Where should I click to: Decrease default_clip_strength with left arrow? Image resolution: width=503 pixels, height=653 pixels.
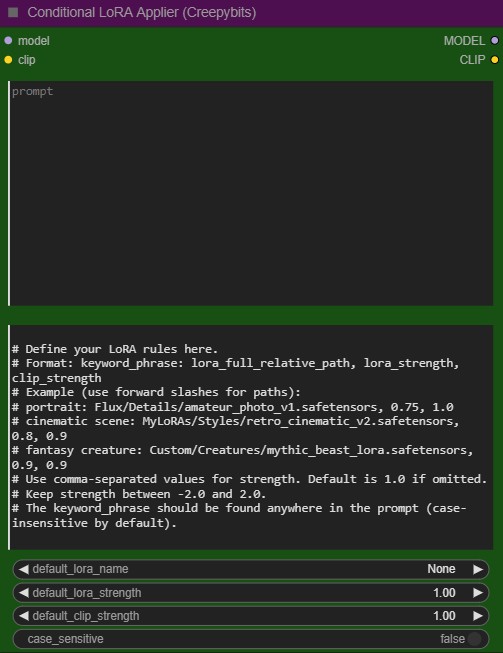pos(24,616)
